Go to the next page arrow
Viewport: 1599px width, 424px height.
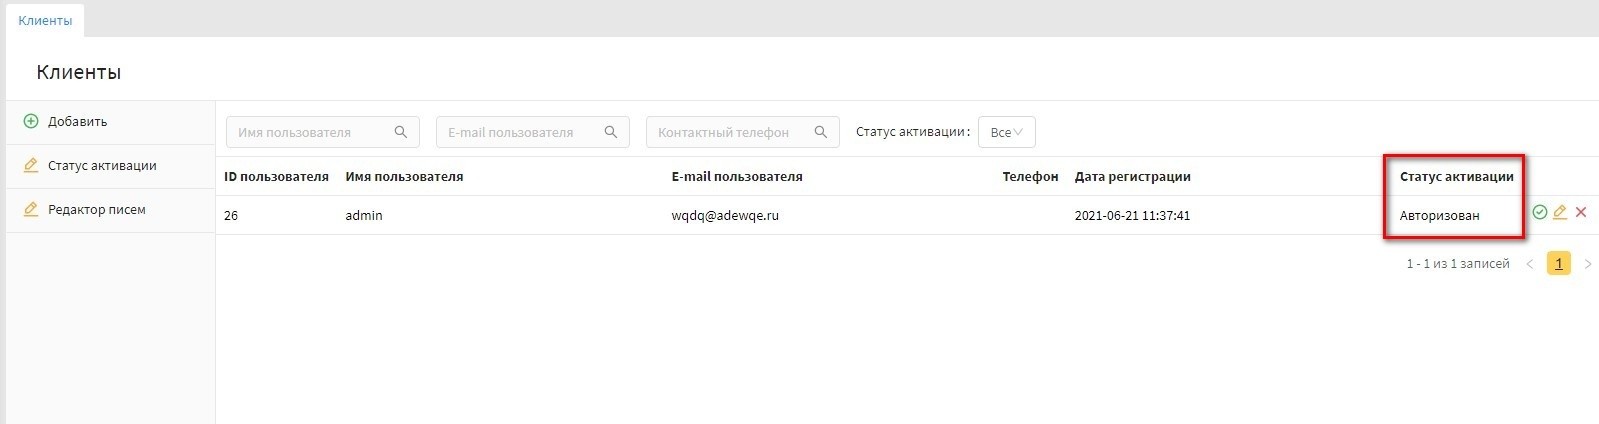pos(1587,264)
